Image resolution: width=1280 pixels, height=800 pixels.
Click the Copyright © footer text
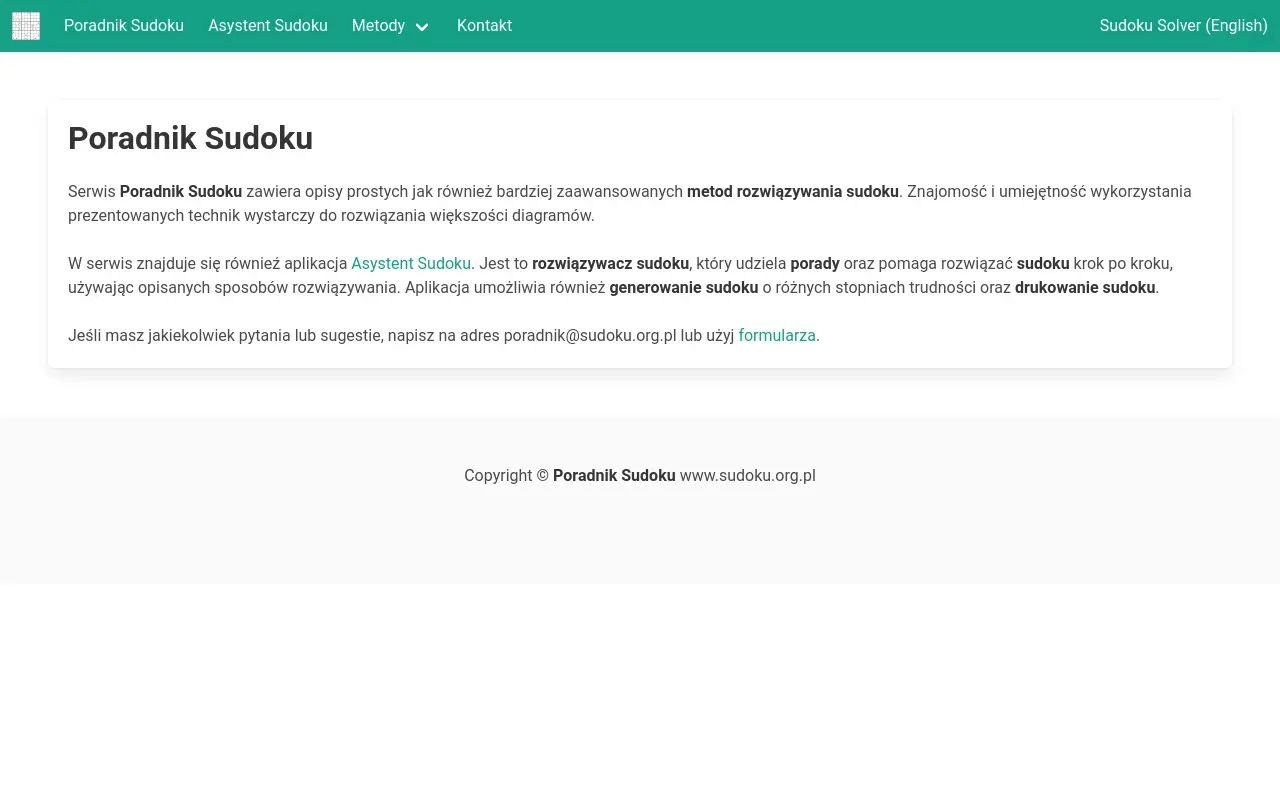[506, 475]
